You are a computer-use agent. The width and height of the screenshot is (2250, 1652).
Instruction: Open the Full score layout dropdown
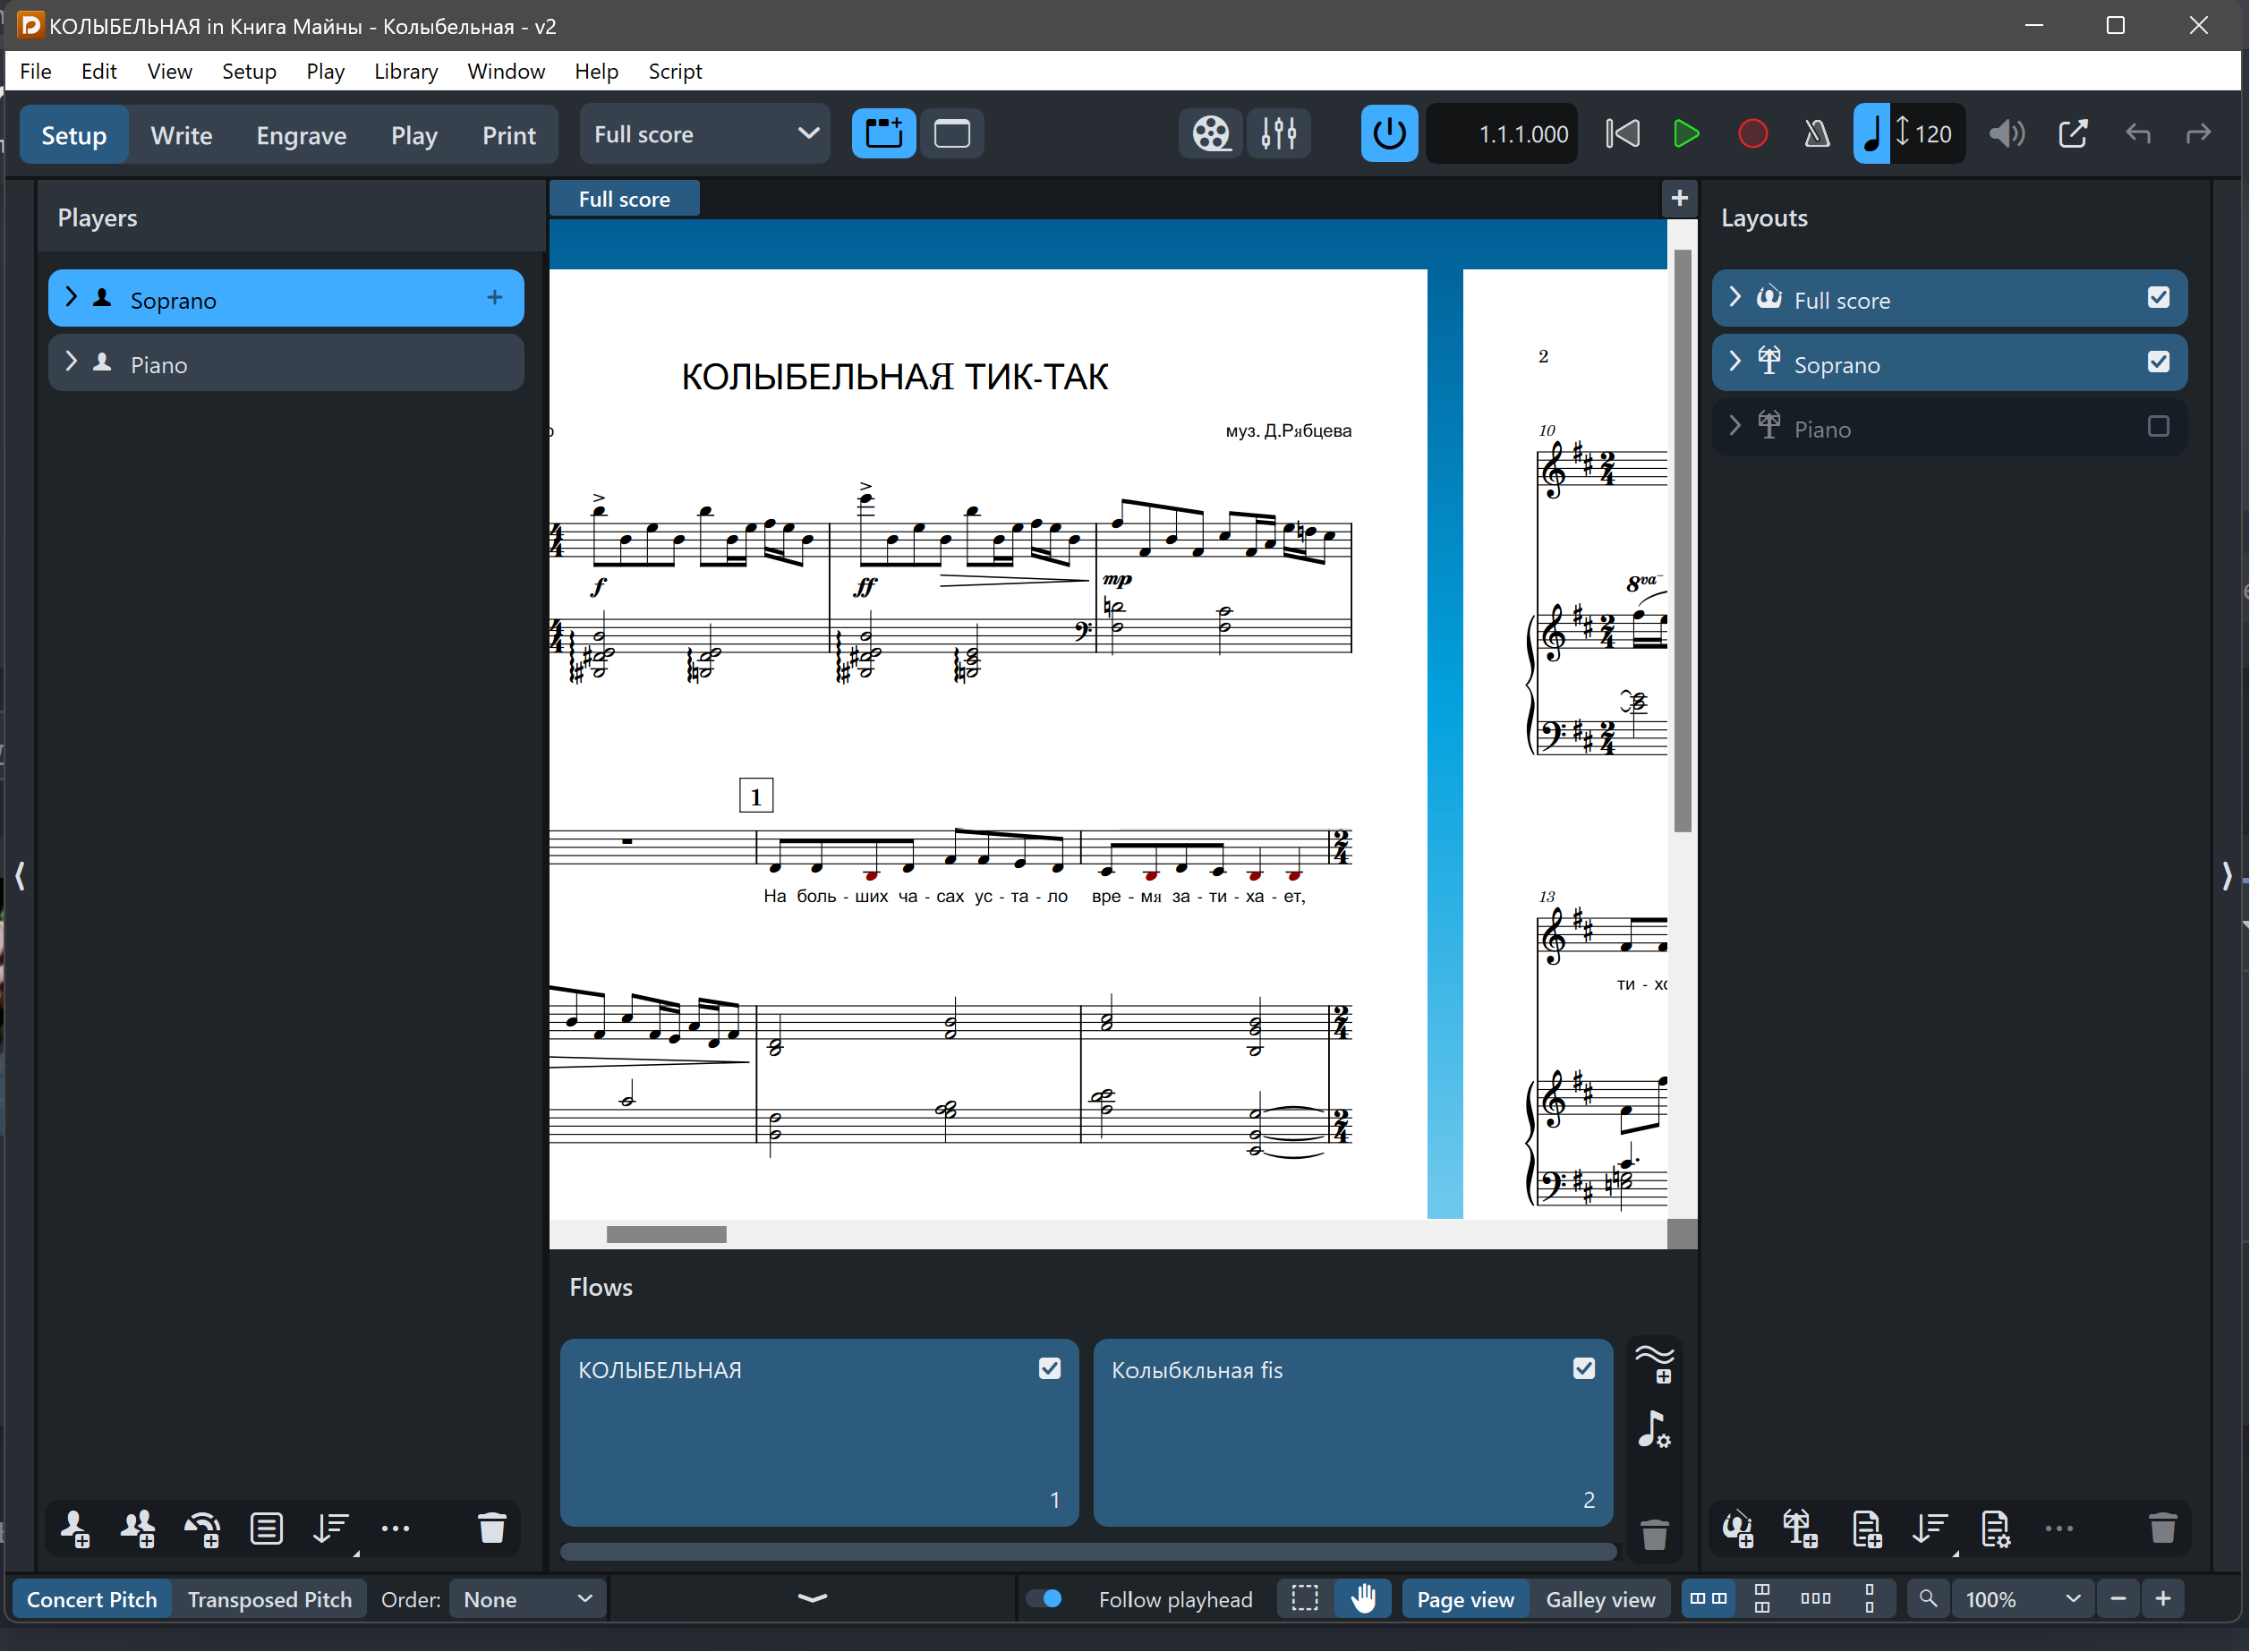tap(705, 134)
